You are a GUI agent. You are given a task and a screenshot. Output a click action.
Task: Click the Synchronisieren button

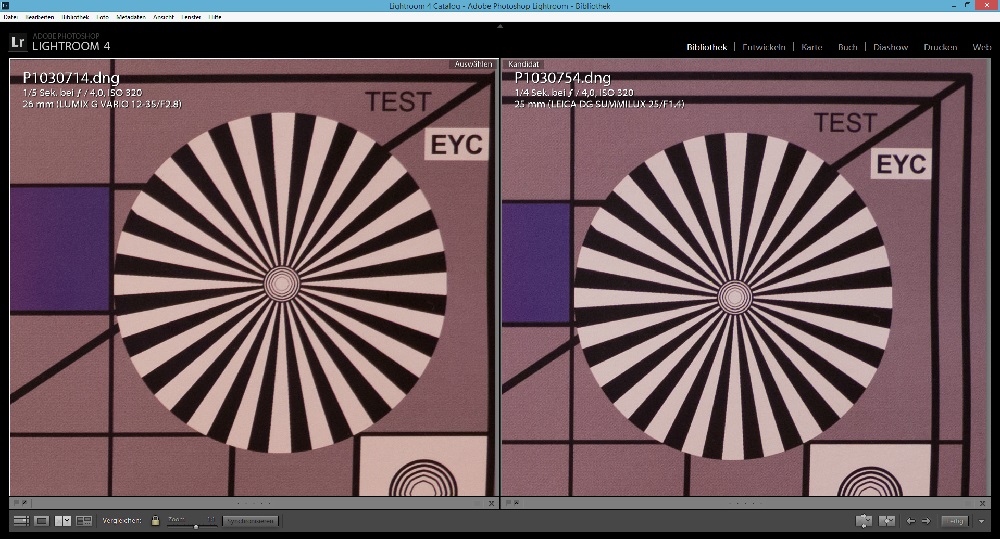251,521
